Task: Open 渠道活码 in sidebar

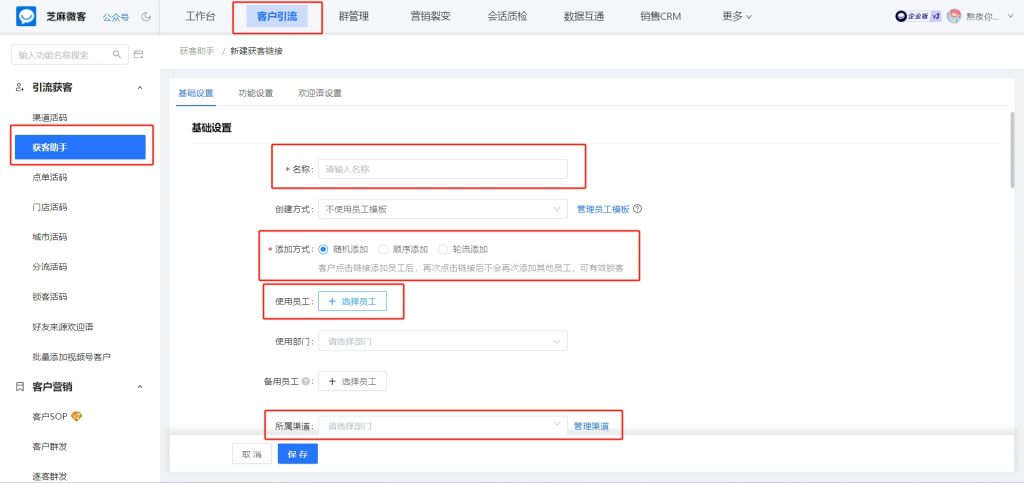Action: click(50, 117)
